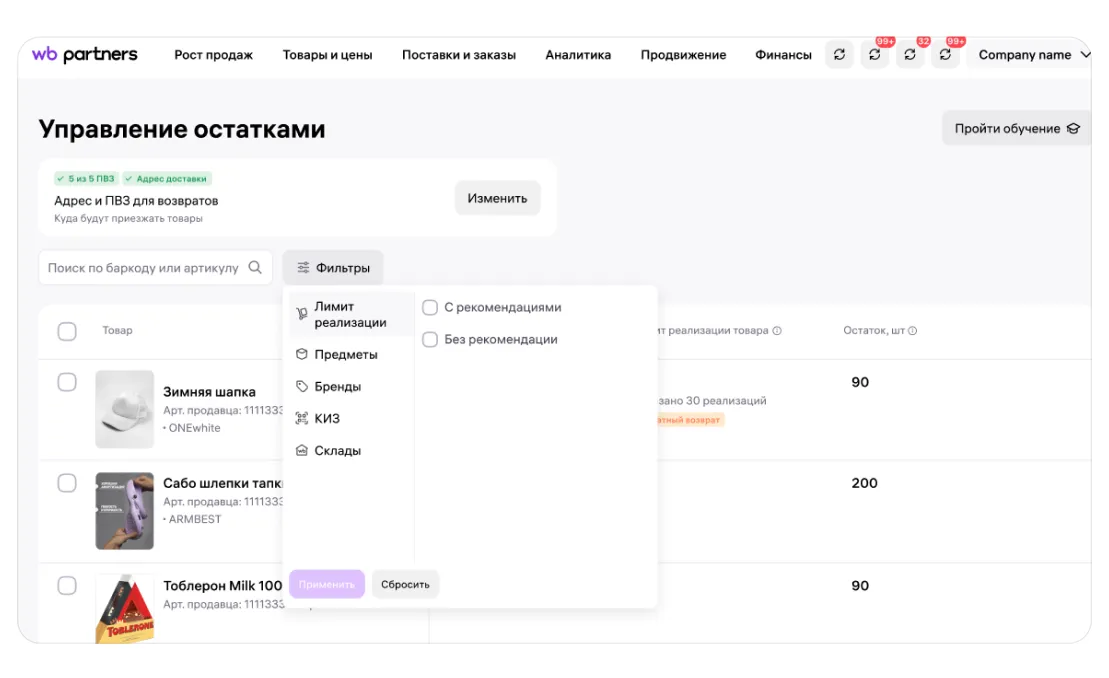Collapse the Фильтры dropdown
The height and width of the screenshot is (678, 1109).
333,268
